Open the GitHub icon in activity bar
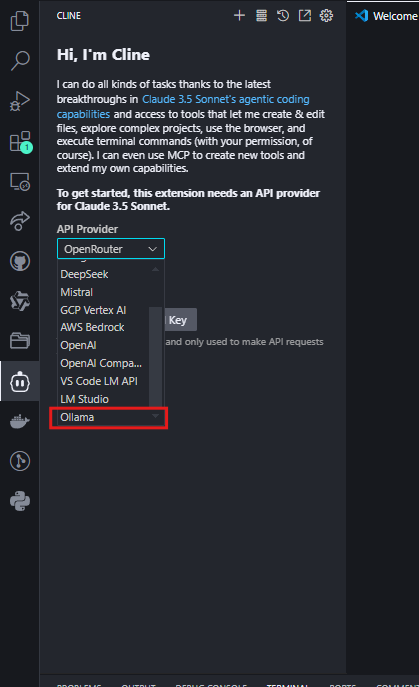The image size is (419, 687). [x=20, y=261]
